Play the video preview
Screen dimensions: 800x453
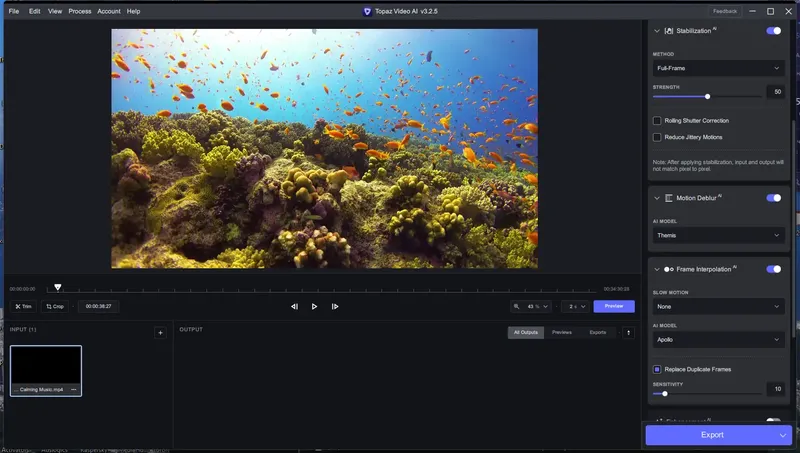314,306
